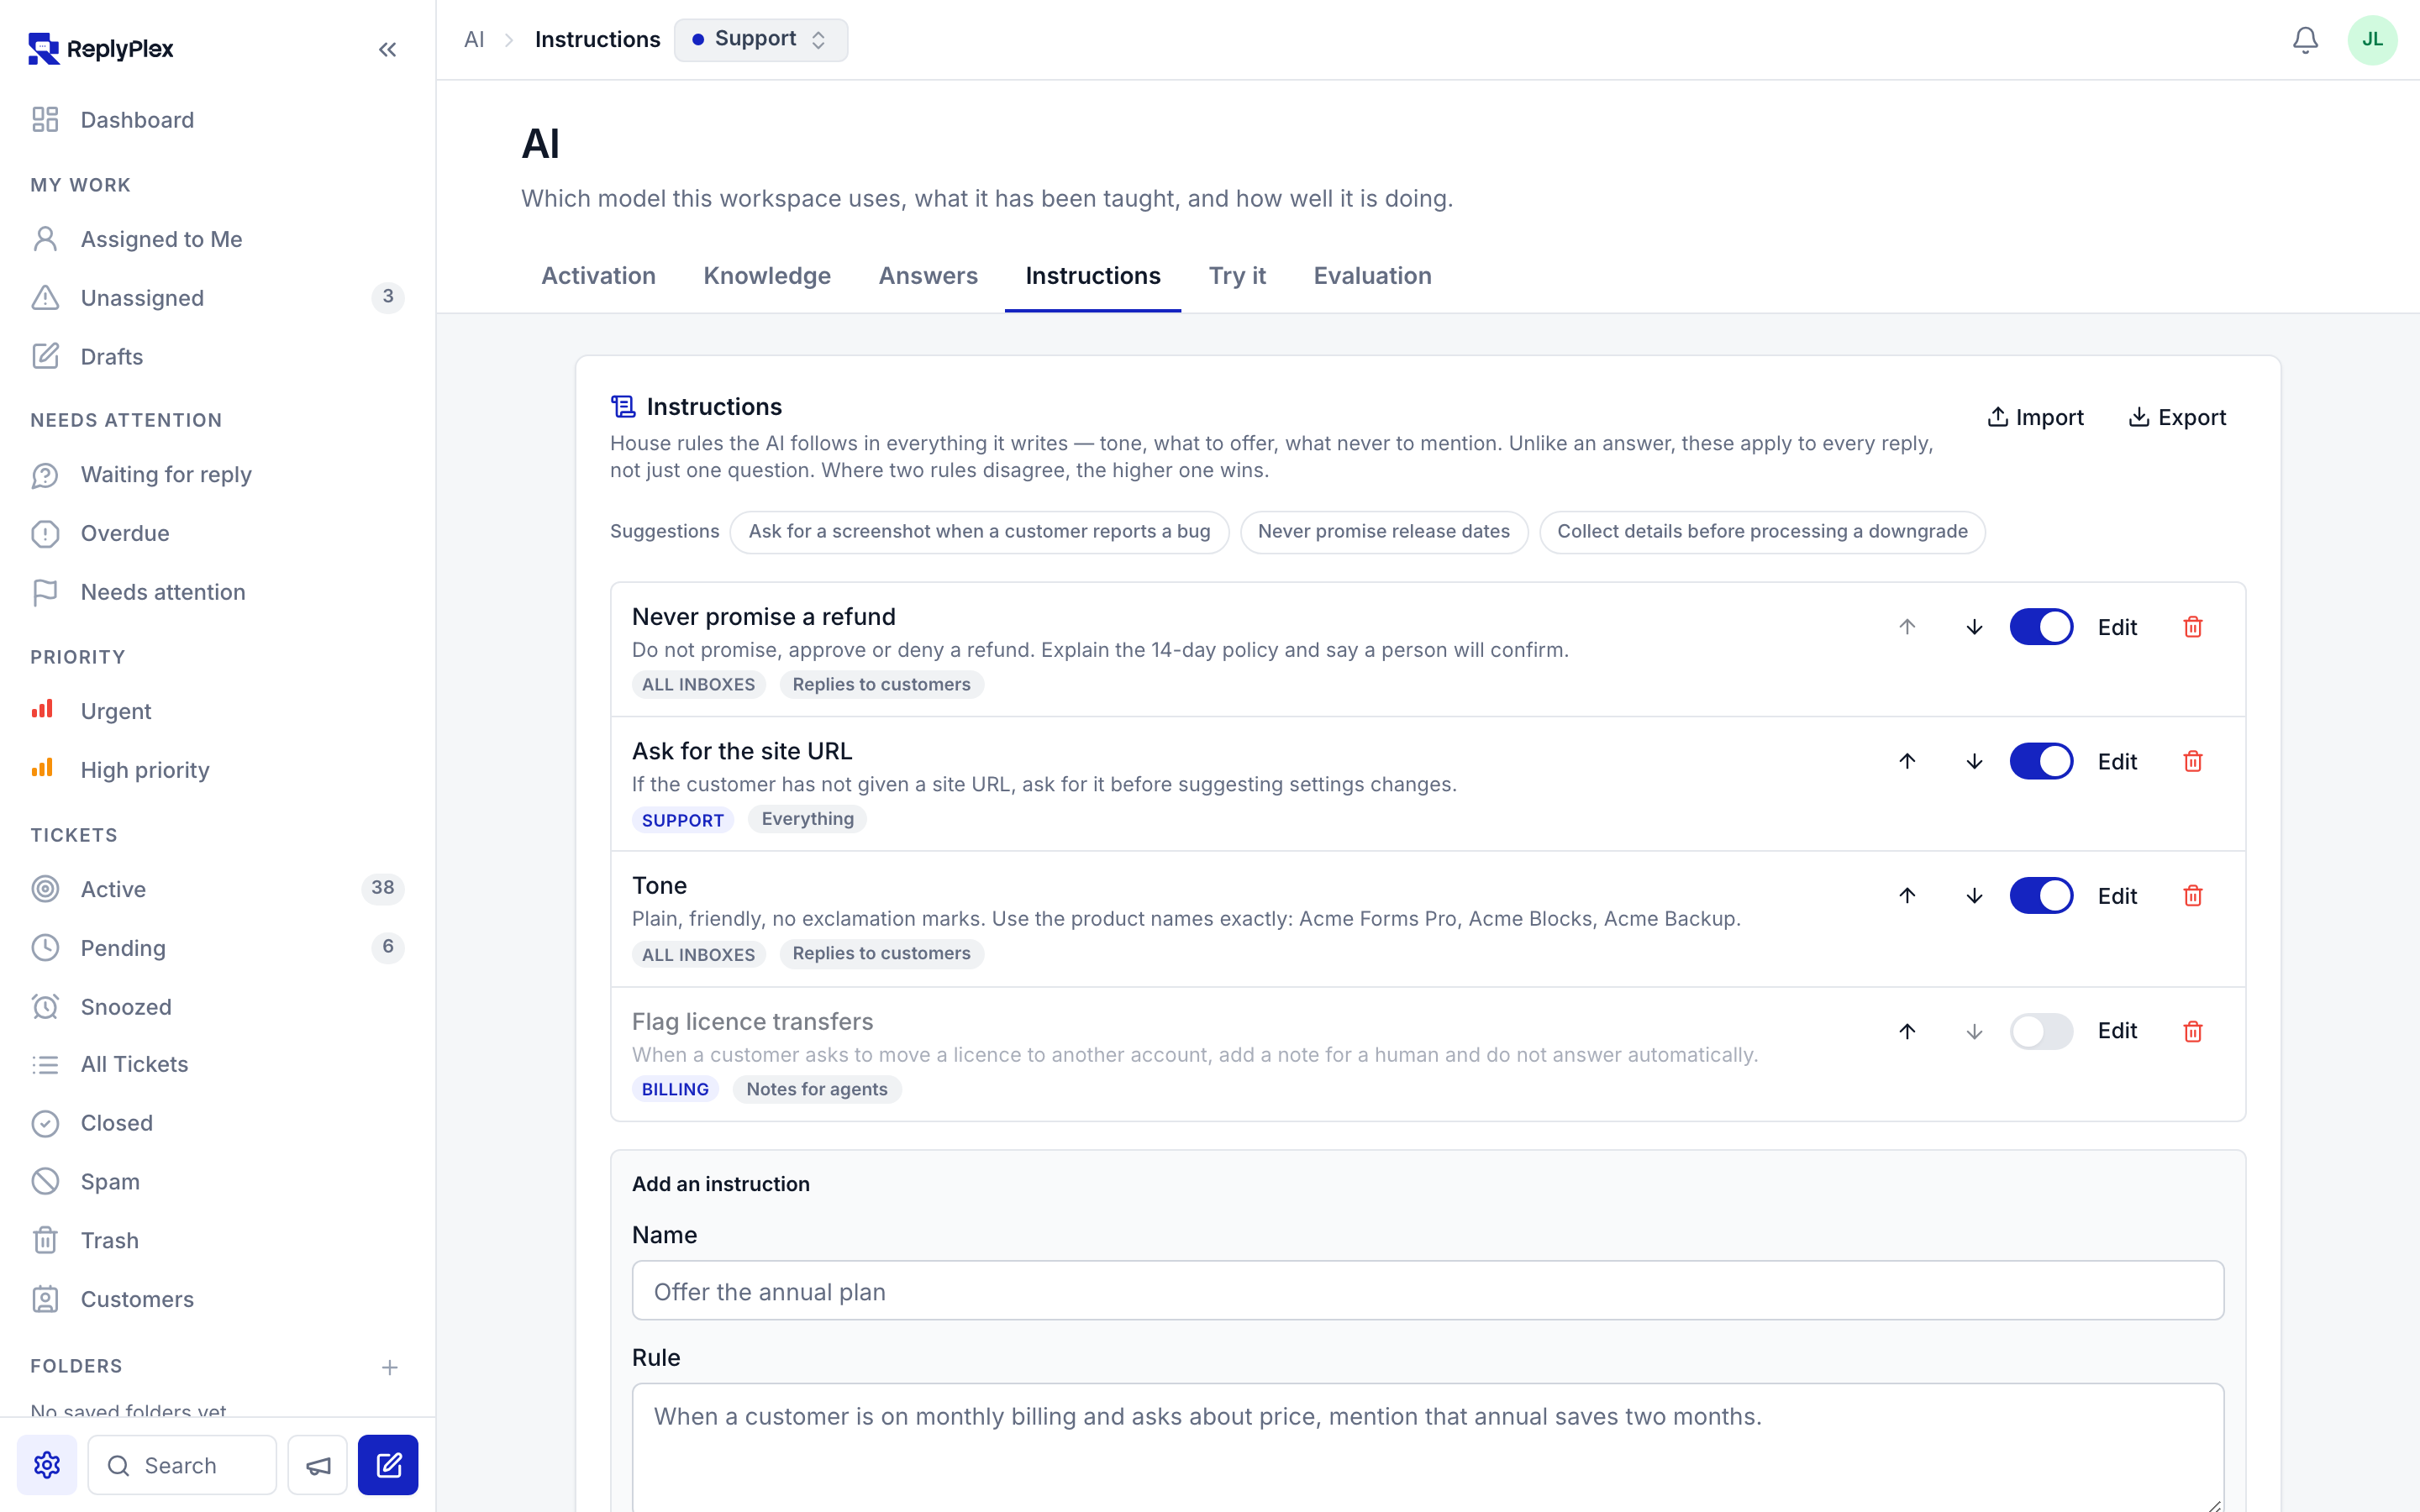
Task: Click Import instructions button
Action: [2035, 417]
